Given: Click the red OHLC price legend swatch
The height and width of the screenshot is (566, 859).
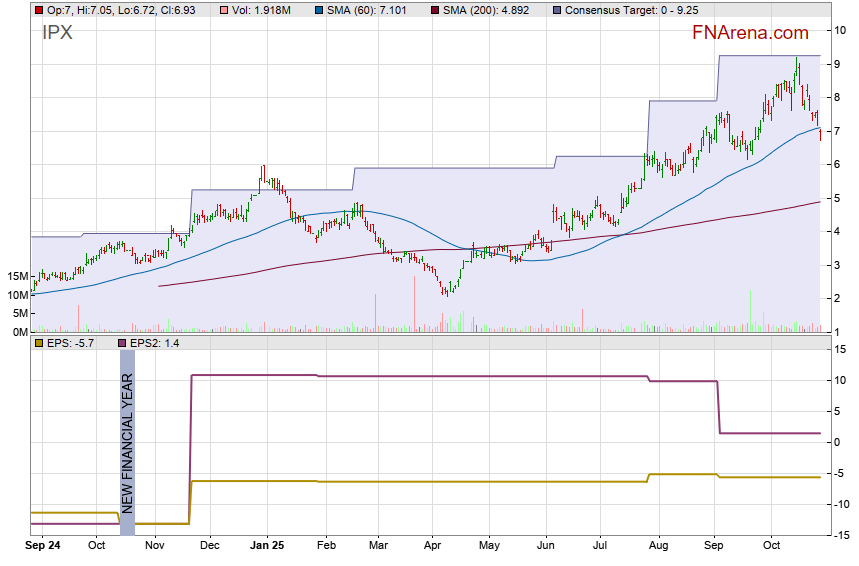Looking at the screenshot, I should tap(38, 10).
